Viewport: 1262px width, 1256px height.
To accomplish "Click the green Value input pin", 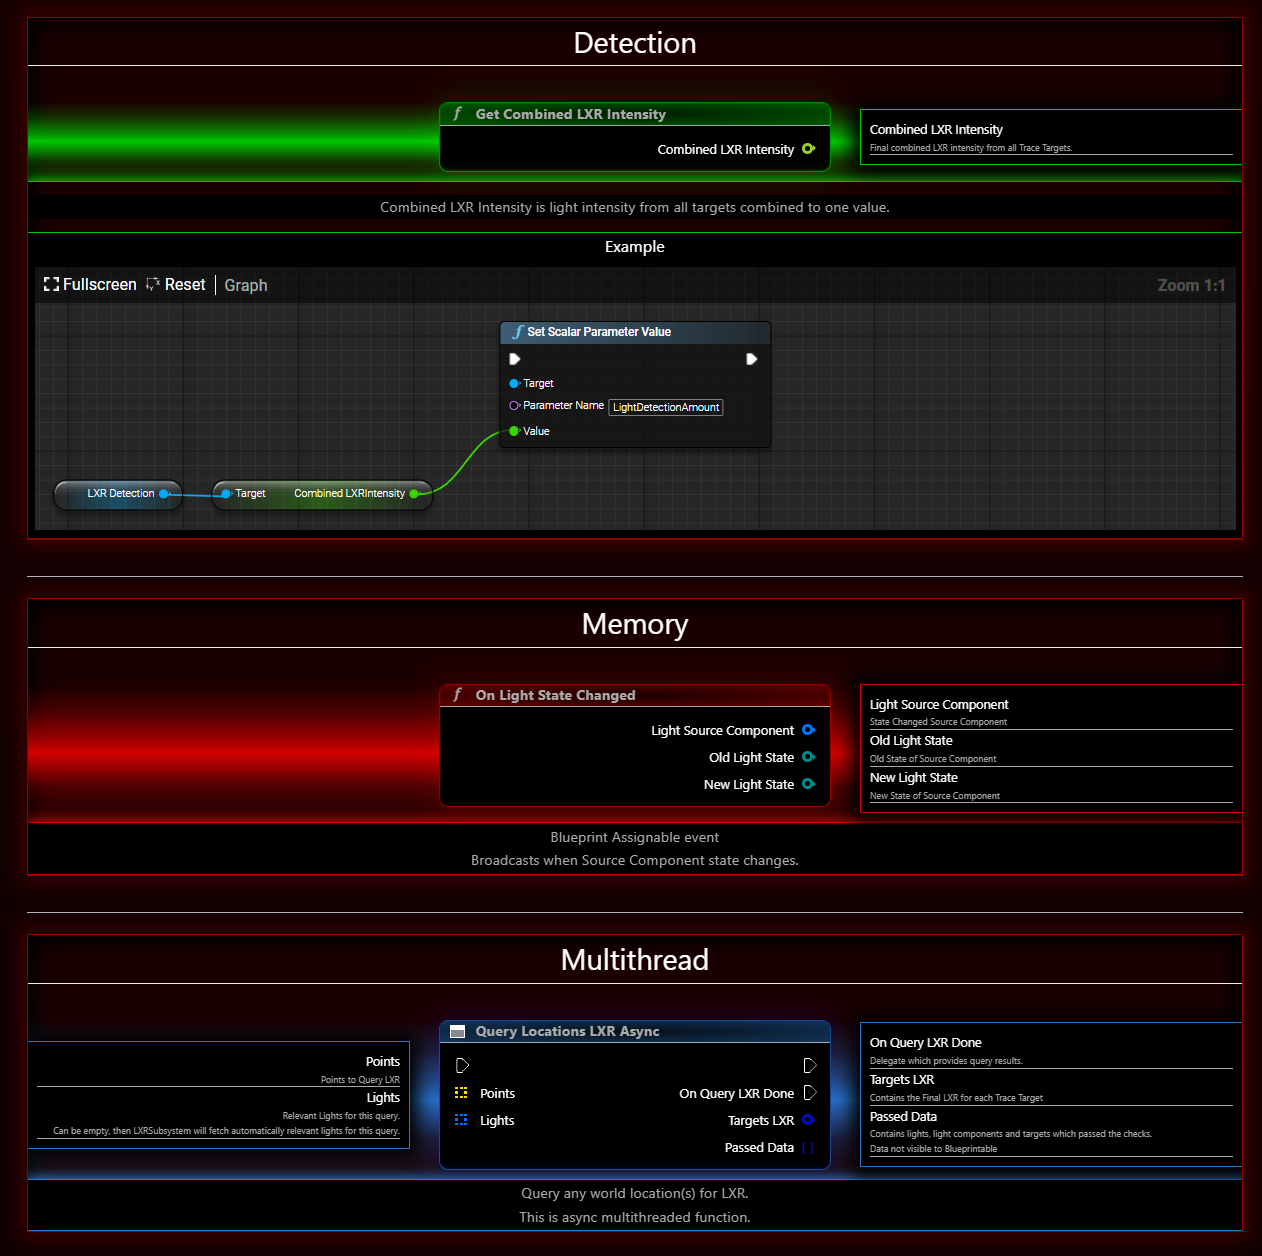I will click(x=514, y=431).
